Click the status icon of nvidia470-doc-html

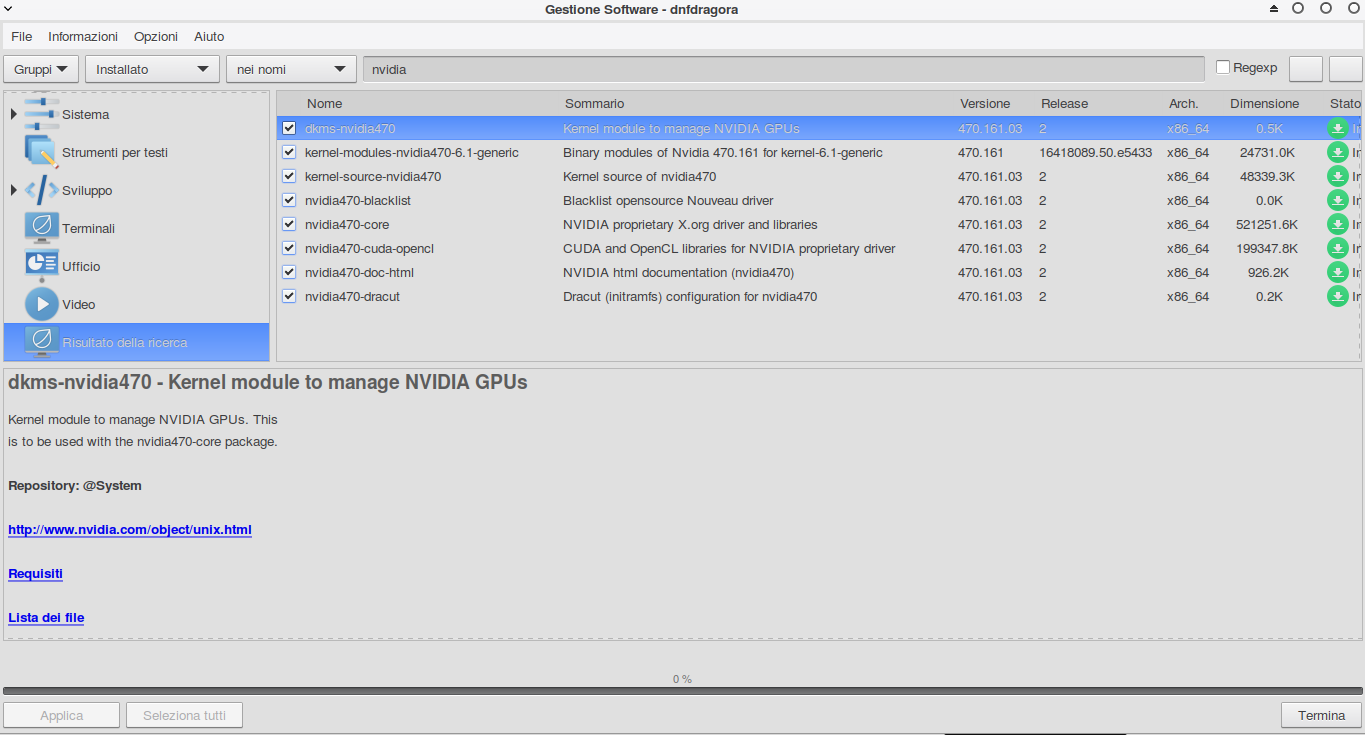tap(1337, 272)
